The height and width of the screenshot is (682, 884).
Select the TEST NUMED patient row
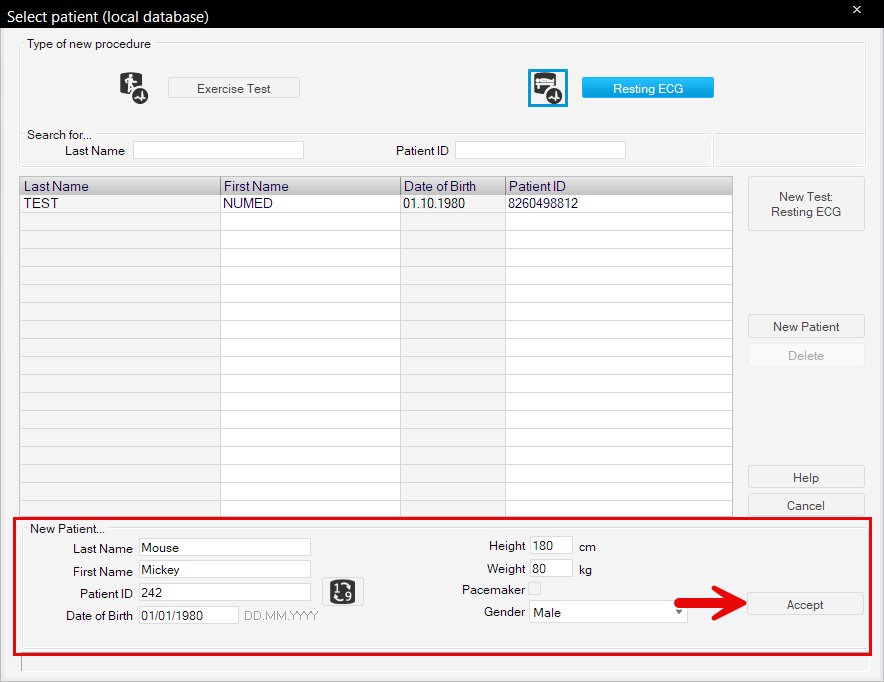pyautogui.click(x=300, y=203)
